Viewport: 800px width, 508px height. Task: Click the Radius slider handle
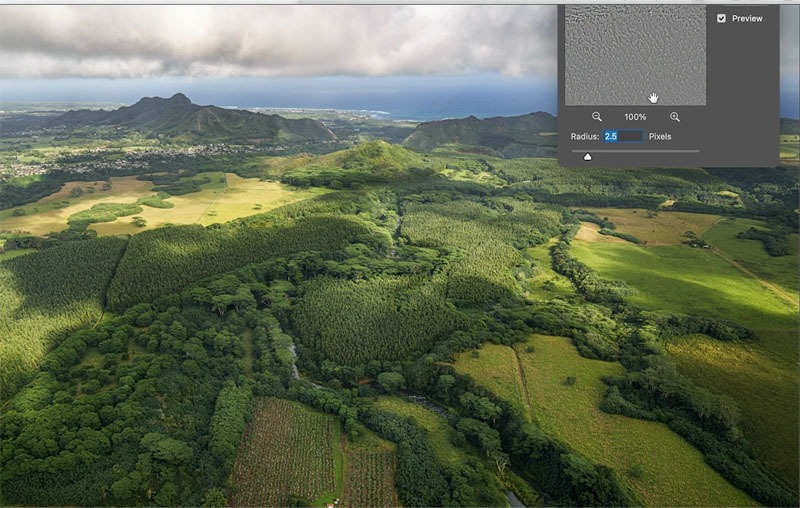[587, 157]
